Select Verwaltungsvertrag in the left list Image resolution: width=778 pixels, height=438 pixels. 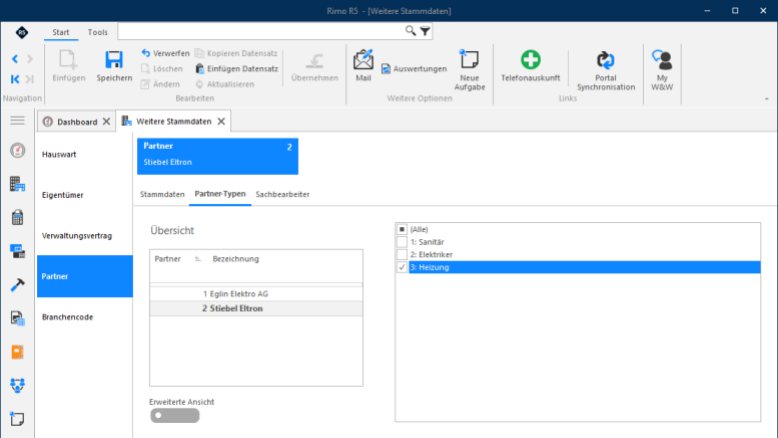(85, 236)
